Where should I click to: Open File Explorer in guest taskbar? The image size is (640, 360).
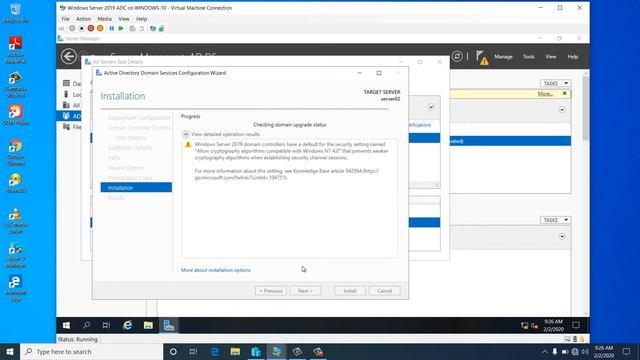pos(148,325)
